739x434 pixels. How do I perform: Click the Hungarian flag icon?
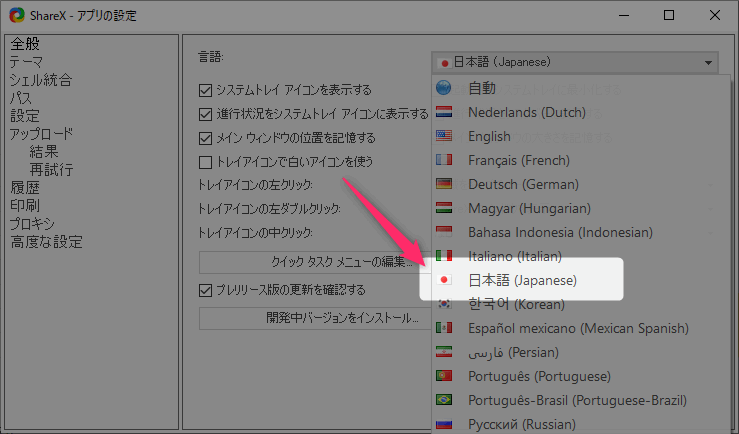444,208
